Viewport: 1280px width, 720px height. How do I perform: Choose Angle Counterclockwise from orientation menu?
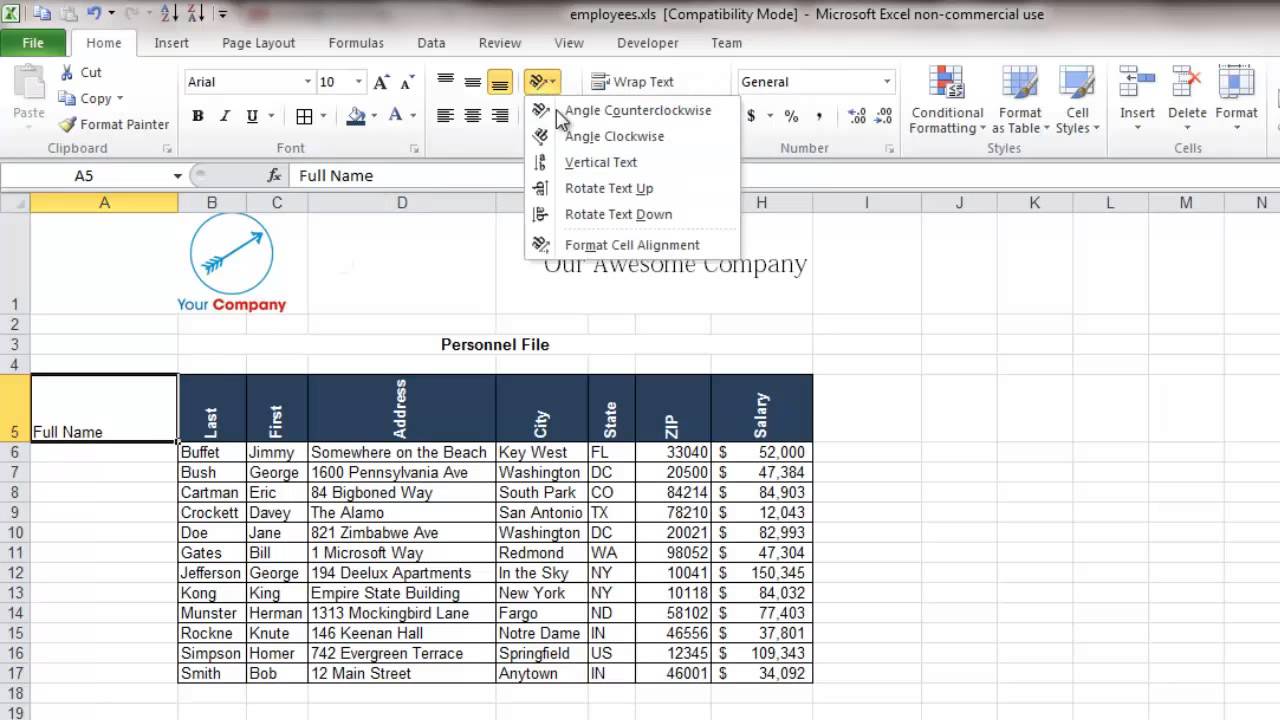632,110
